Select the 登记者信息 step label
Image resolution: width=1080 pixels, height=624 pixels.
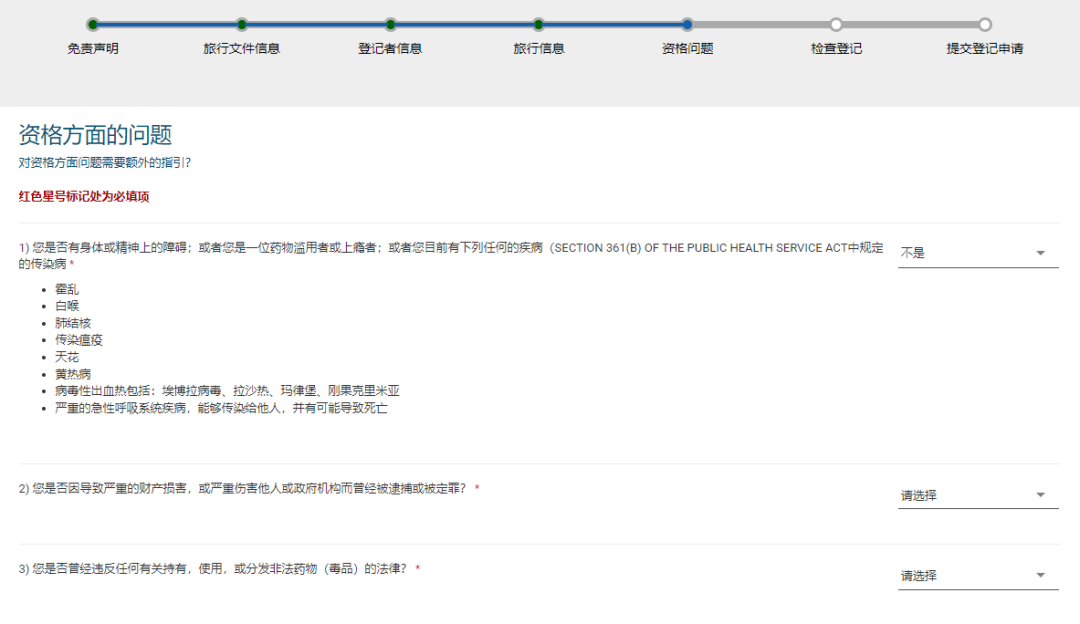click(390, 47)
